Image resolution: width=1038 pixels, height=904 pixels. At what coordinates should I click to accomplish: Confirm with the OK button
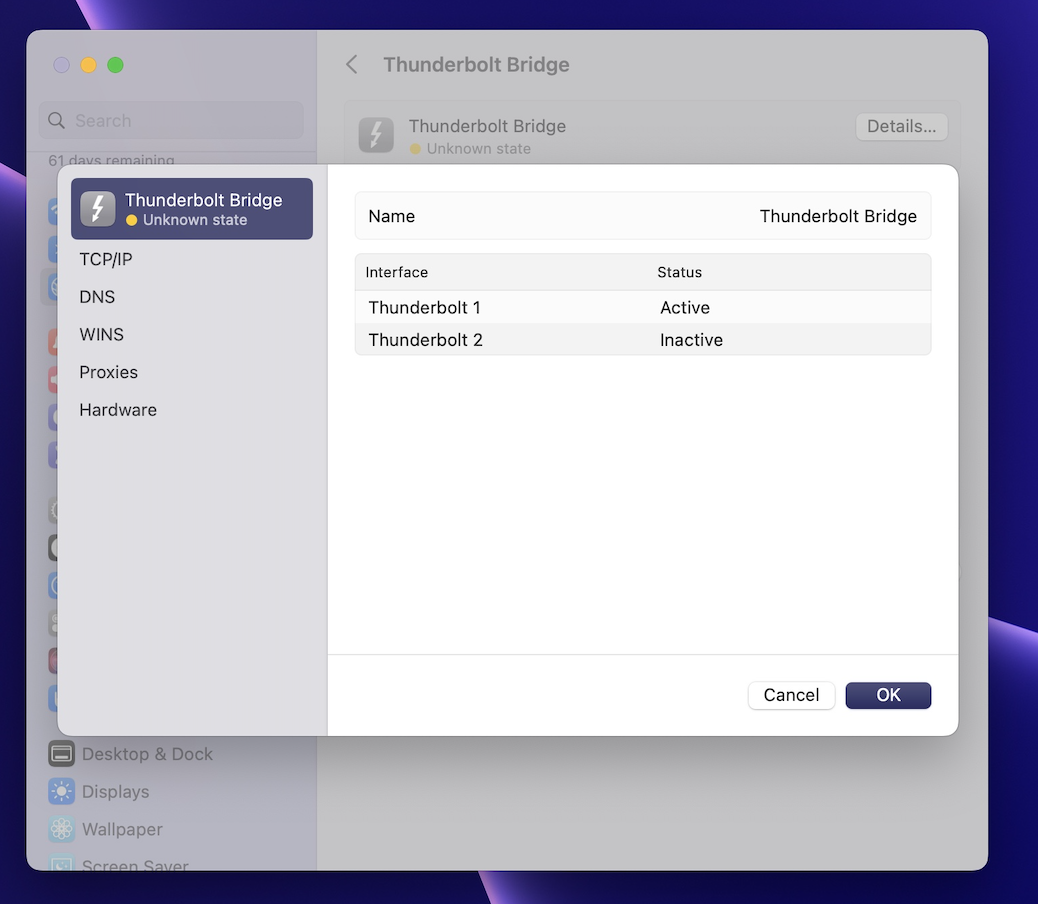coord(888,695)
